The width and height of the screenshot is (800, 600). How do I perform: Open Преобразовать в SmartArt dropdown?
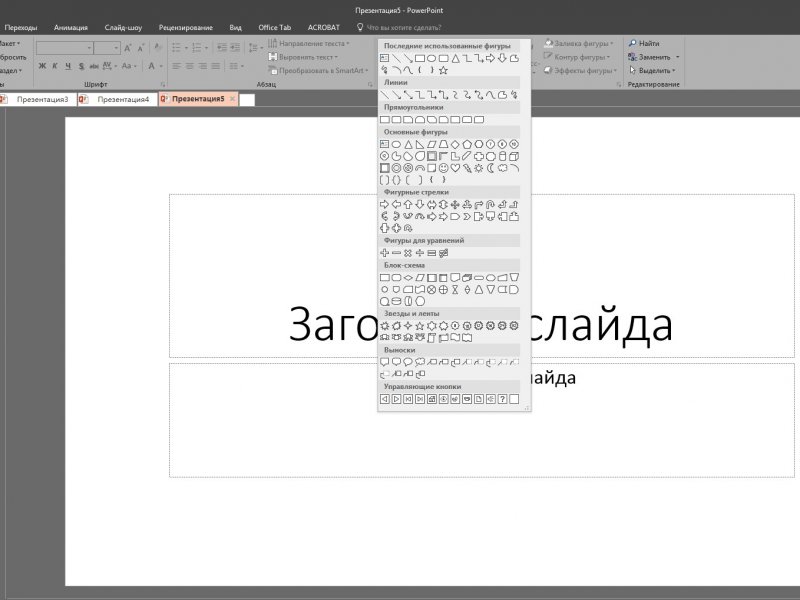tap(318, 70)
